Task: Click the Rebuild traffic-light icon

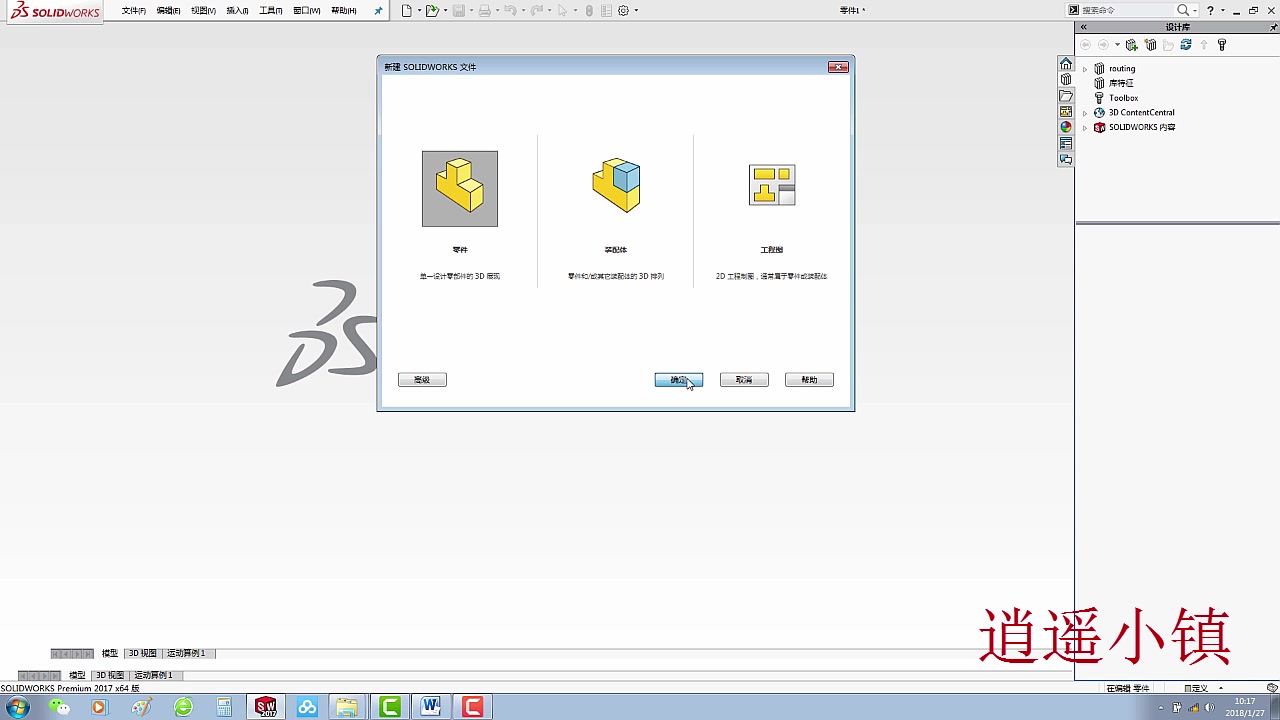Action: pos(589,11)
